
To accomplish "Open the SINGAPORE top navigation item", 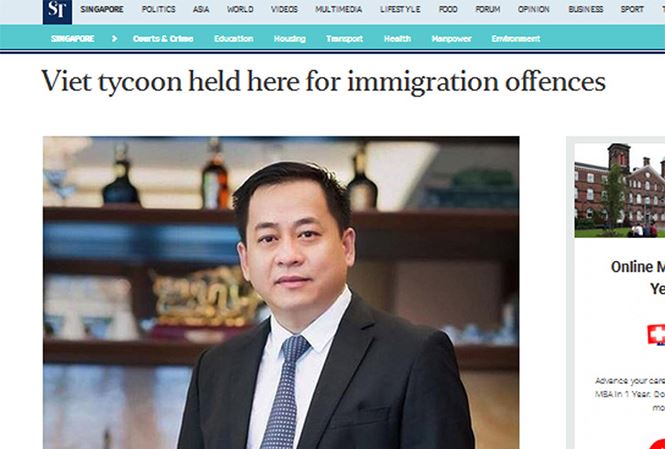I will coord(102,9).
